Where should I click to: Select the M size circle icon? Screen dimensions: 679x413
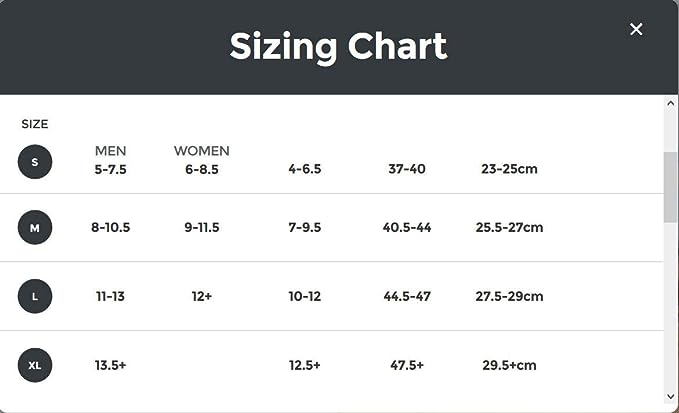click(x=35, y=228)
